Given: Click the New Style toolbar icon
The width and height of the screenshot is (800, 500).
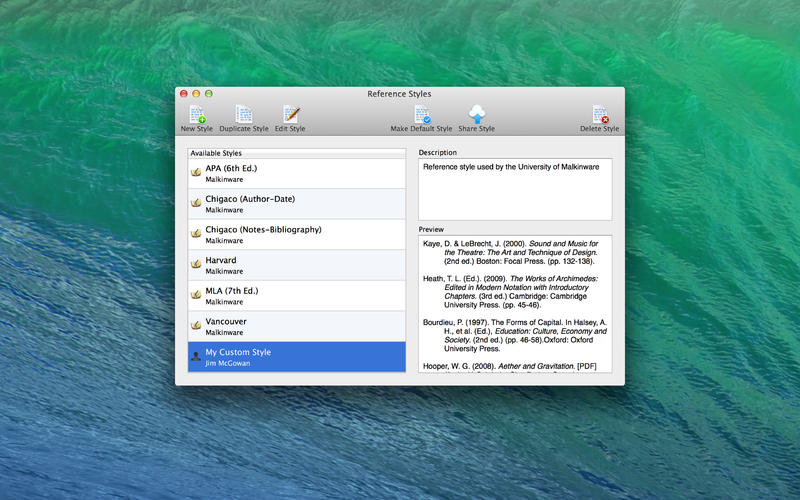Looking at the screenshot, I should coord(195,115).
